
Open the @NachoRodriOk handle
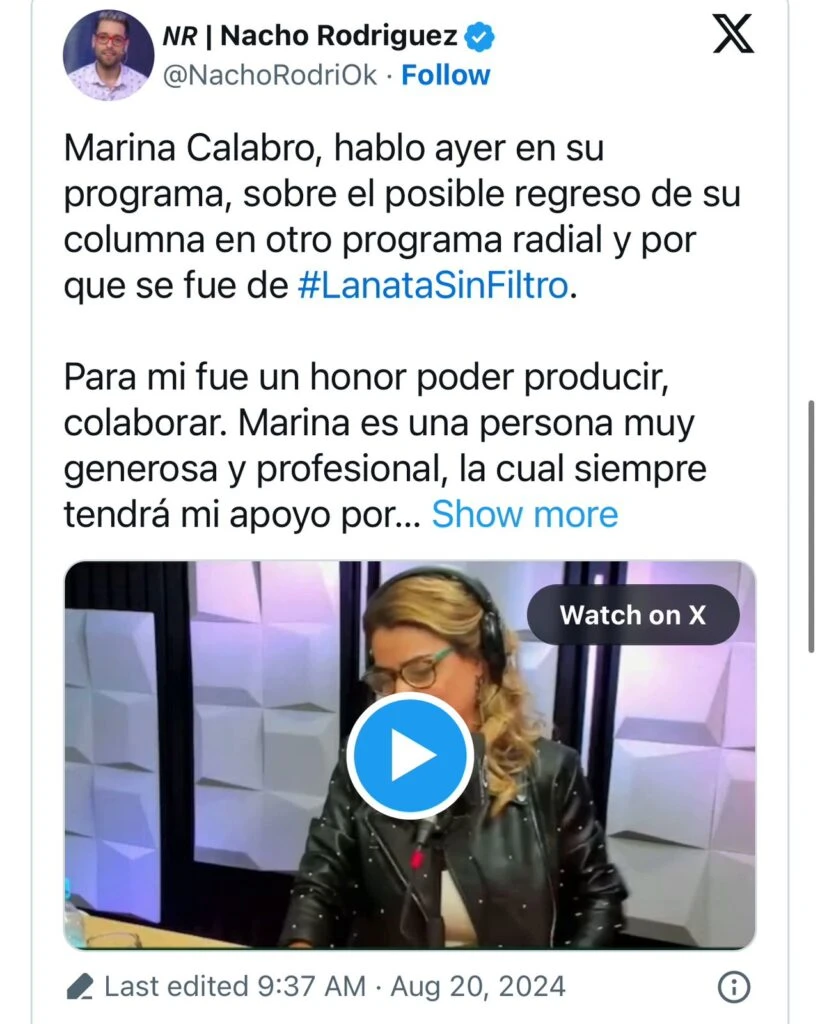[270, 75]
